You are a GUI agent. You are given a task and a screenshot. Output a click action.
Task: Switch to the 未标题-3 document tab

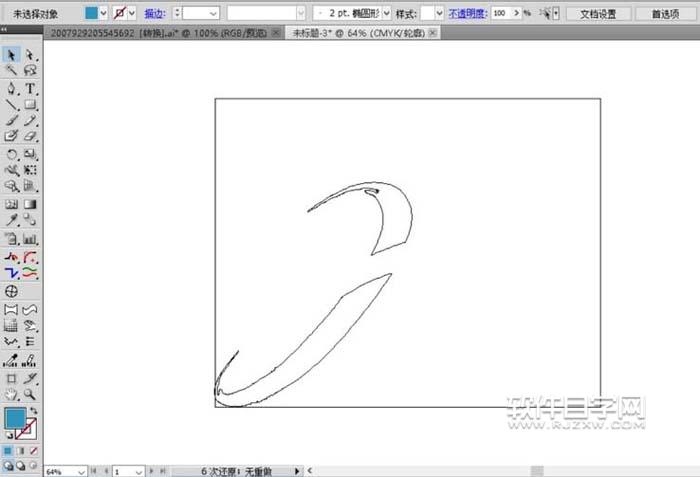pos(358,33)
